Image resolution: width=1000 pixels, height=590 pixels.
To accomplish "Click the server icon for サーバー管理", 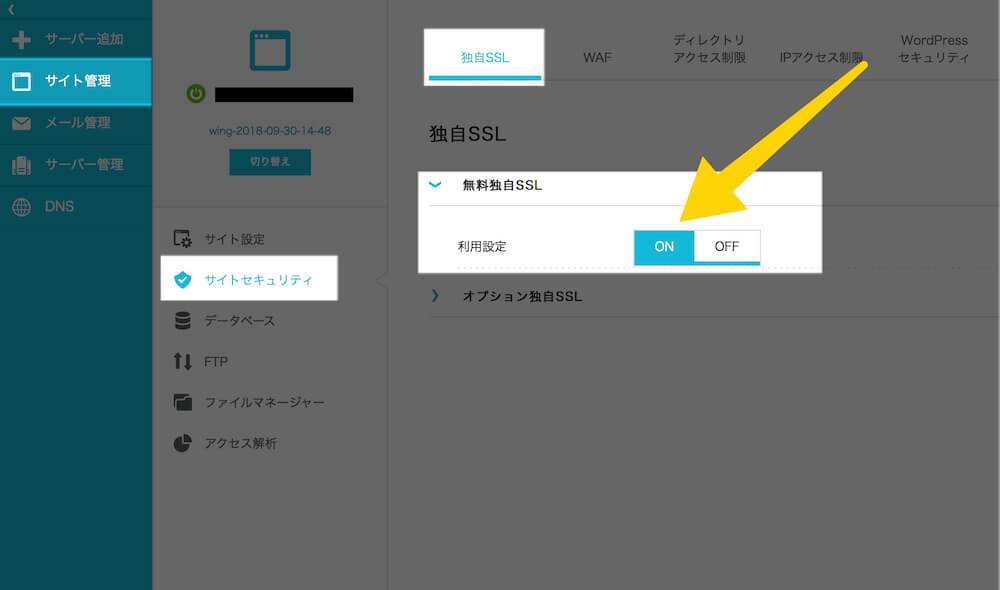I will 21,165.
